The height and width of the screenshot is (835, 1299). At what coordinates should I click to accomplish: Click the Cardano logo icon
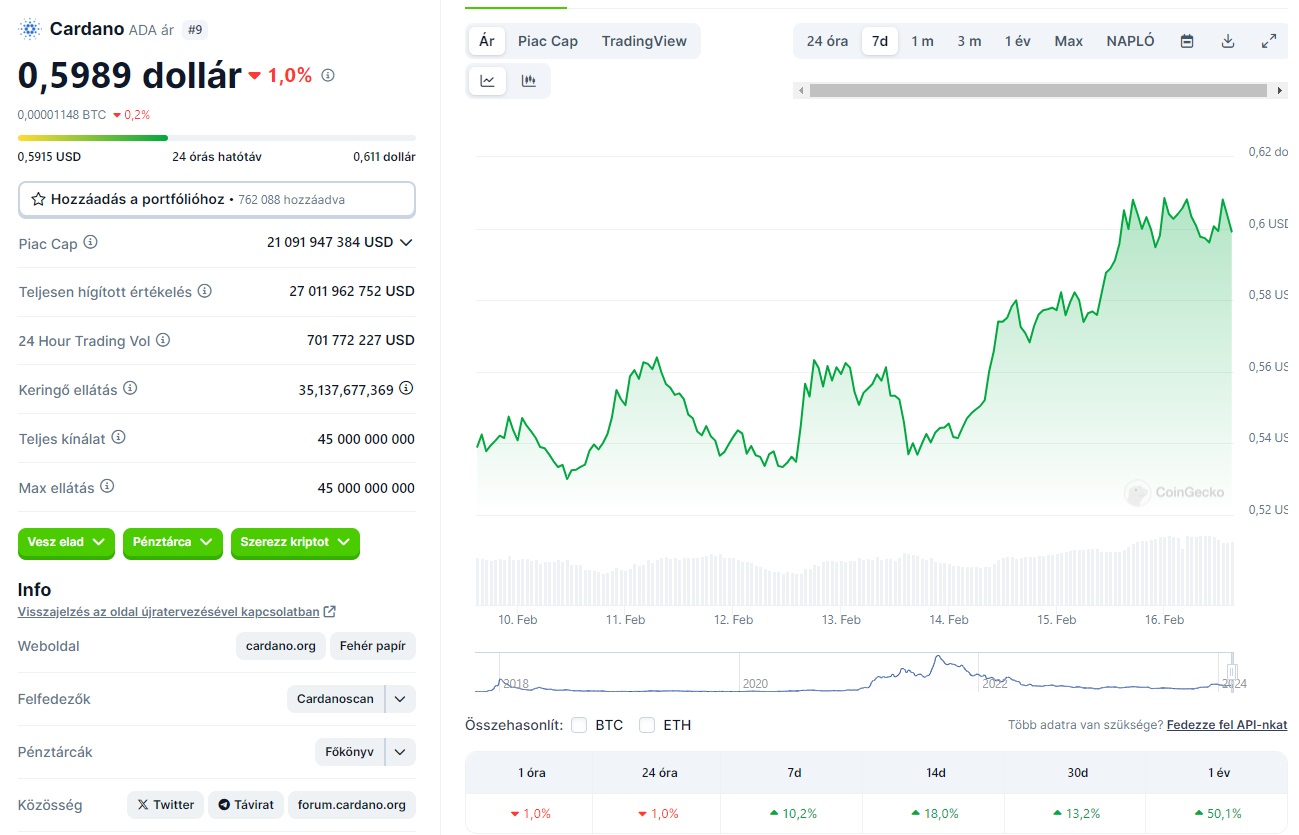[x=29, y=29]
